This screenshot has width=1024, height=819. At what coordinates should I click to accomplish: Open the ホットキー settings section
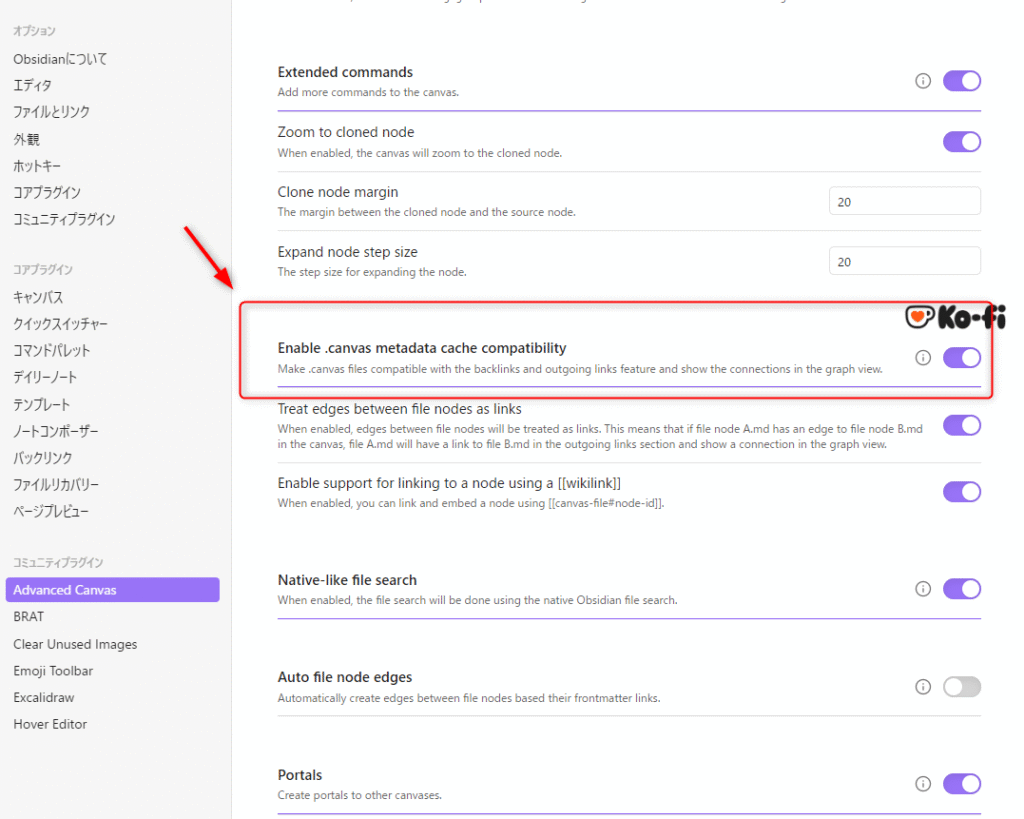37,165
